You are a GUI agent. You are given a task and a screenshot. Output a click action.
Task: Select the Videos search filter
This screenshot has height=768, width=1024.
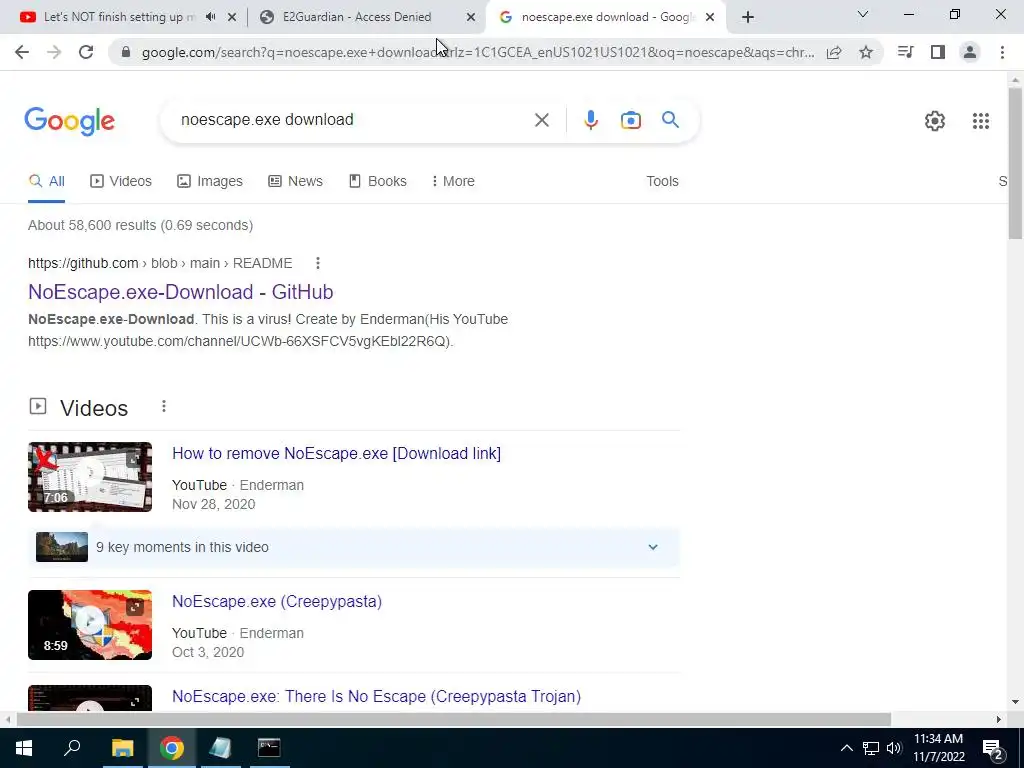point(121,181)
